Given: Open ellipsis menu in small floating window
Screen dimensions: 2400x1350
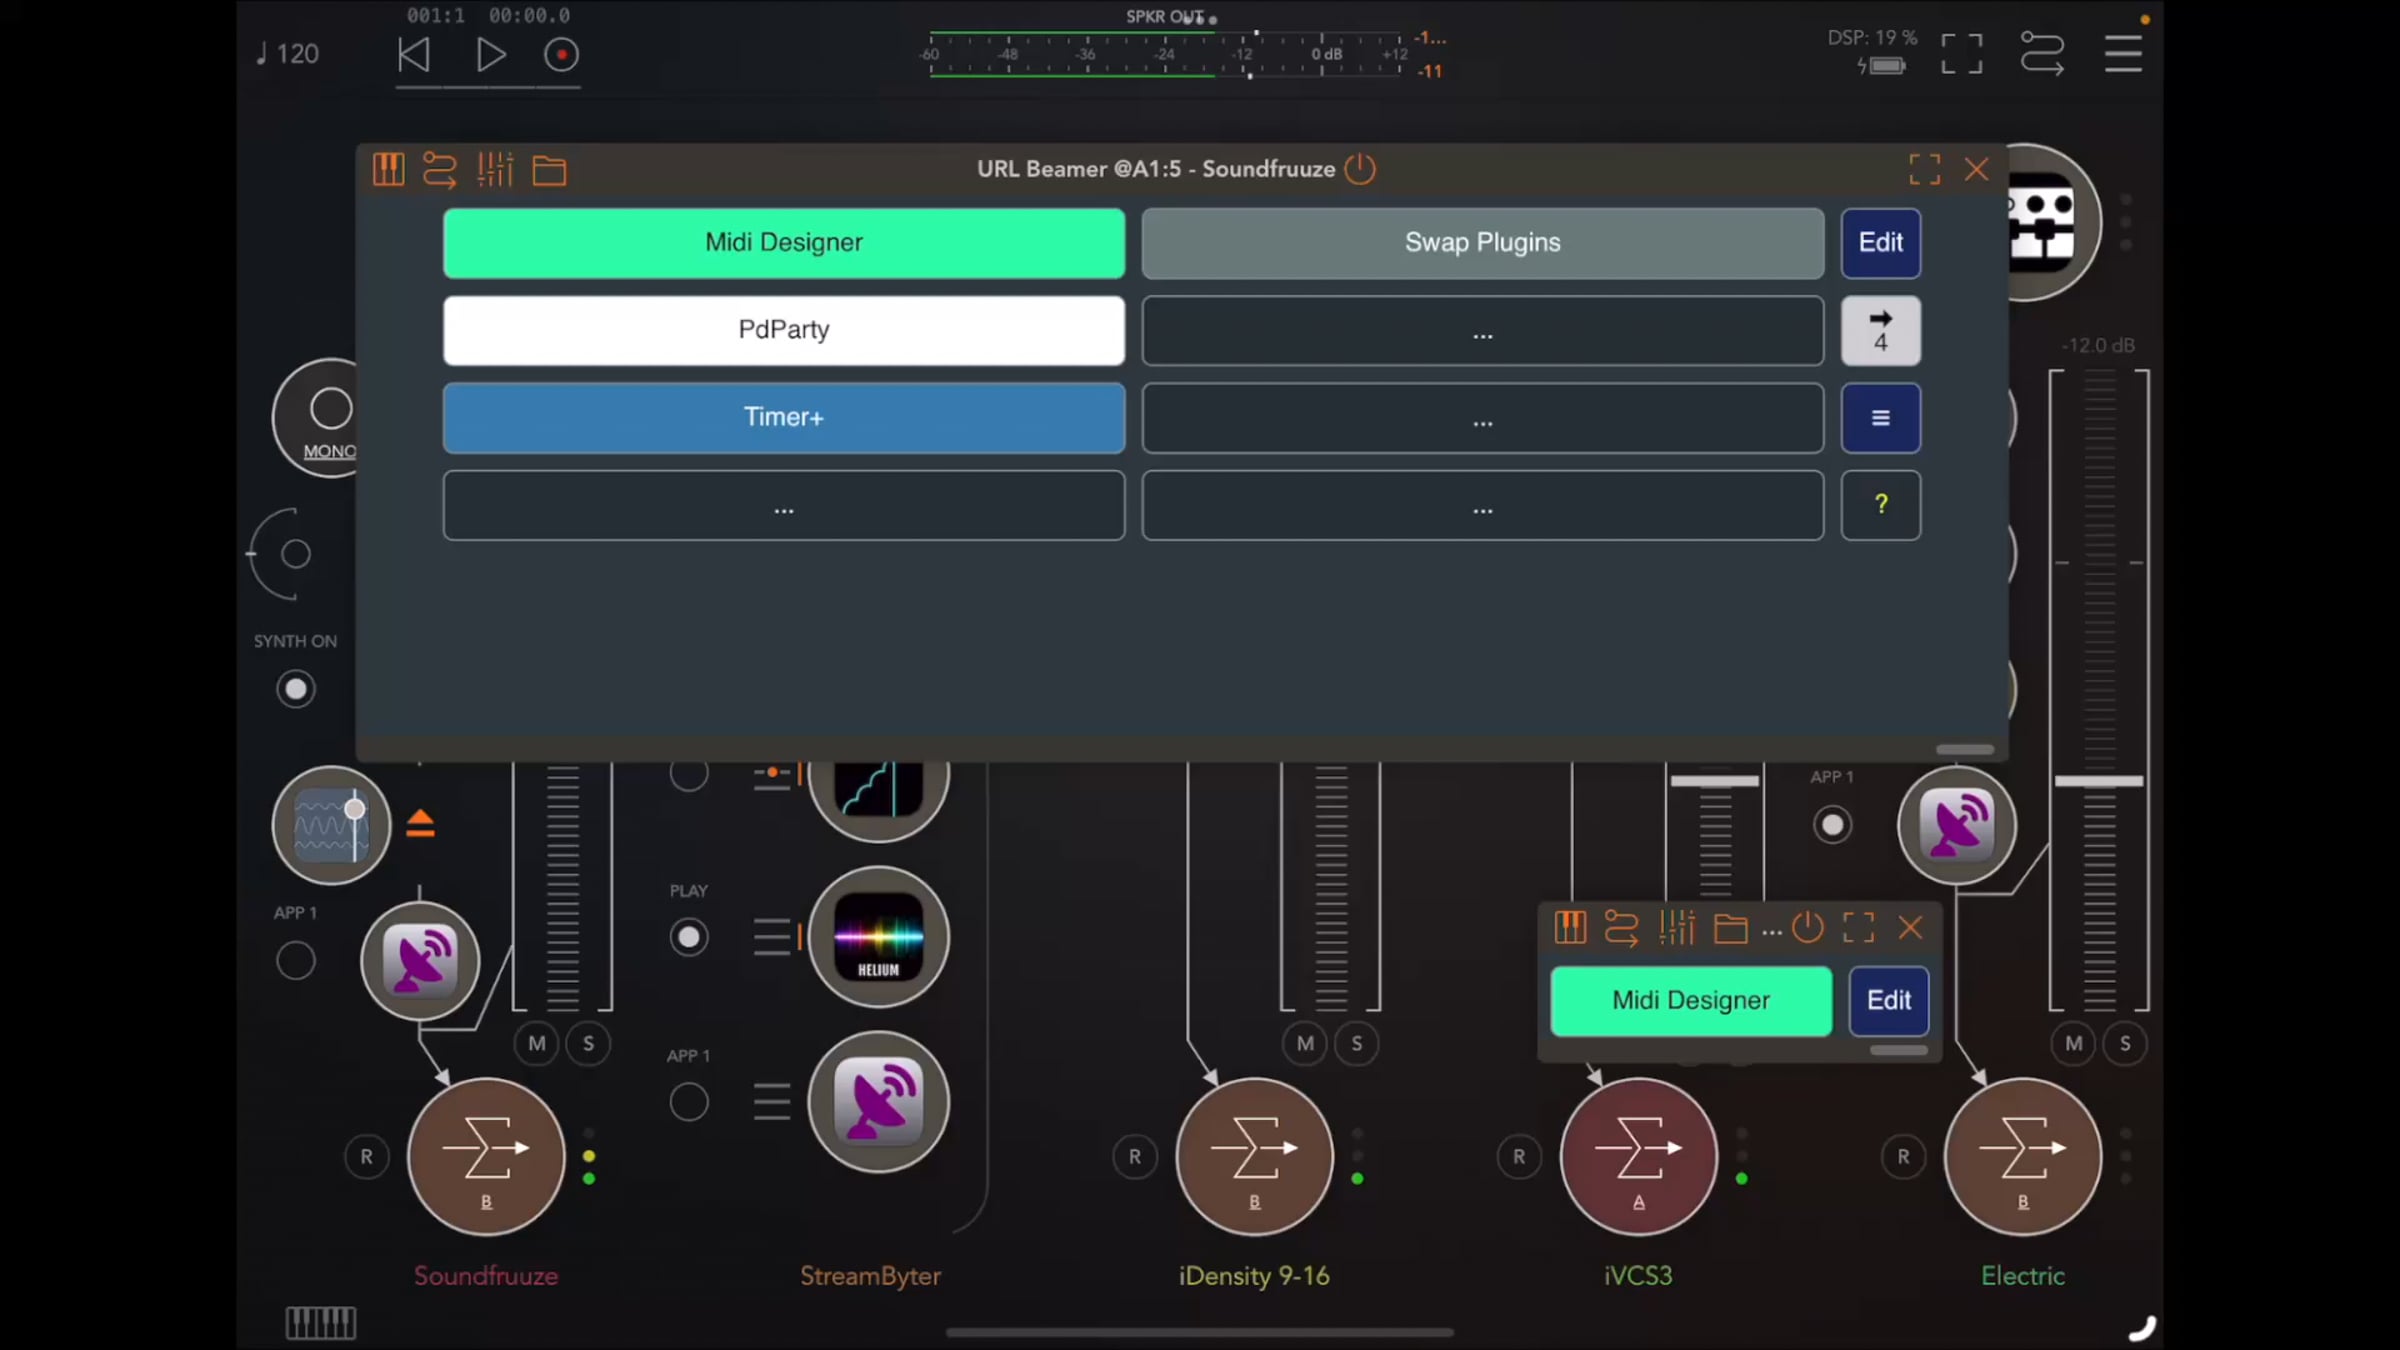Looking at the screenshot, I should pos(1772,932).
